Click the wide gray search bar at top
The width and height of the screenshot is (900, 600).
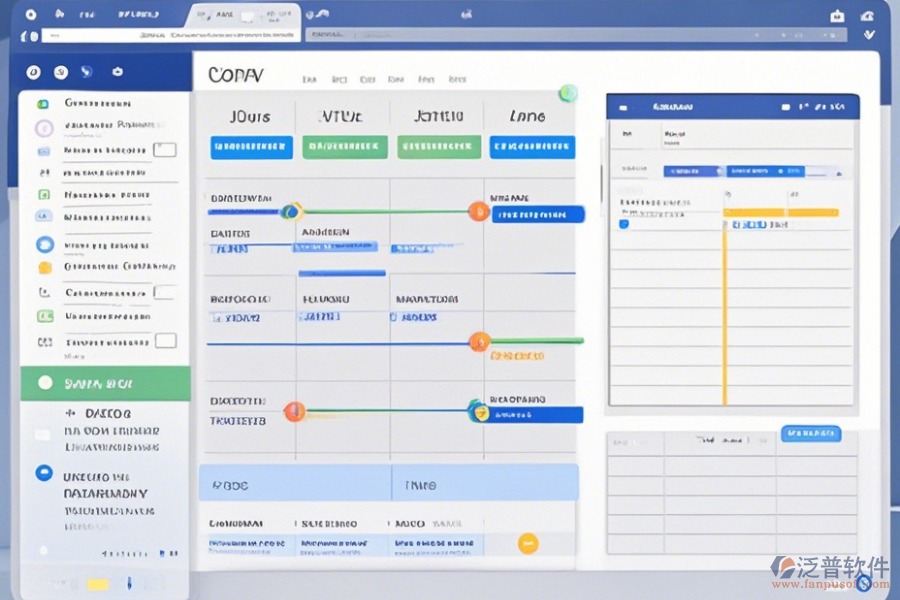(x=576, y=35)
